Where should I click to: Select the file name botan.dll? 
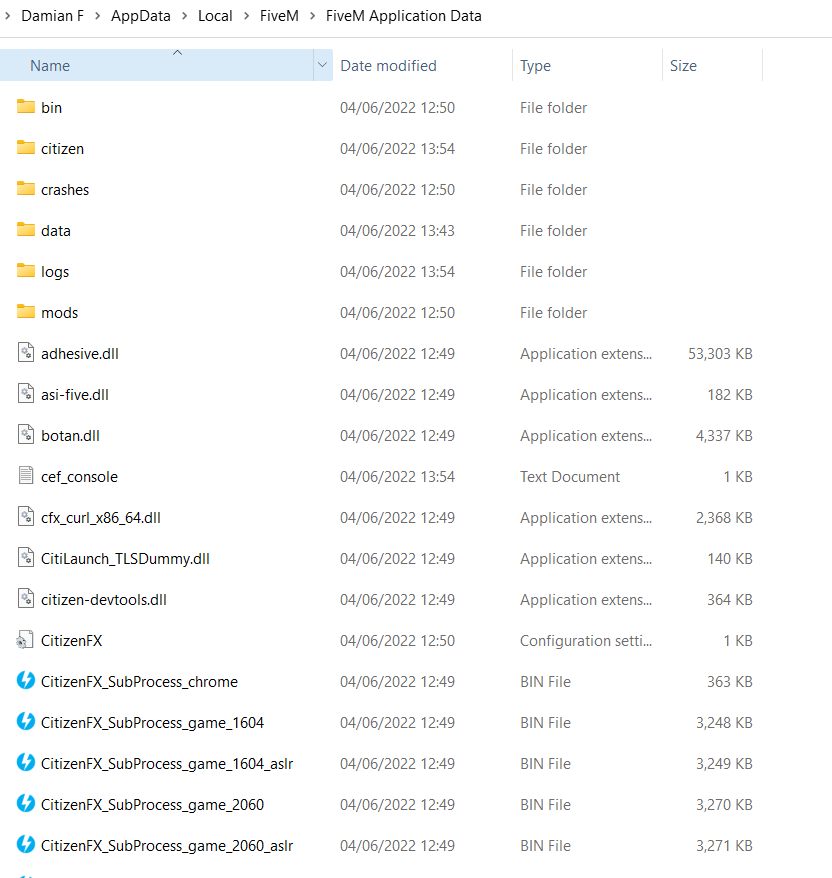[70, 436]
